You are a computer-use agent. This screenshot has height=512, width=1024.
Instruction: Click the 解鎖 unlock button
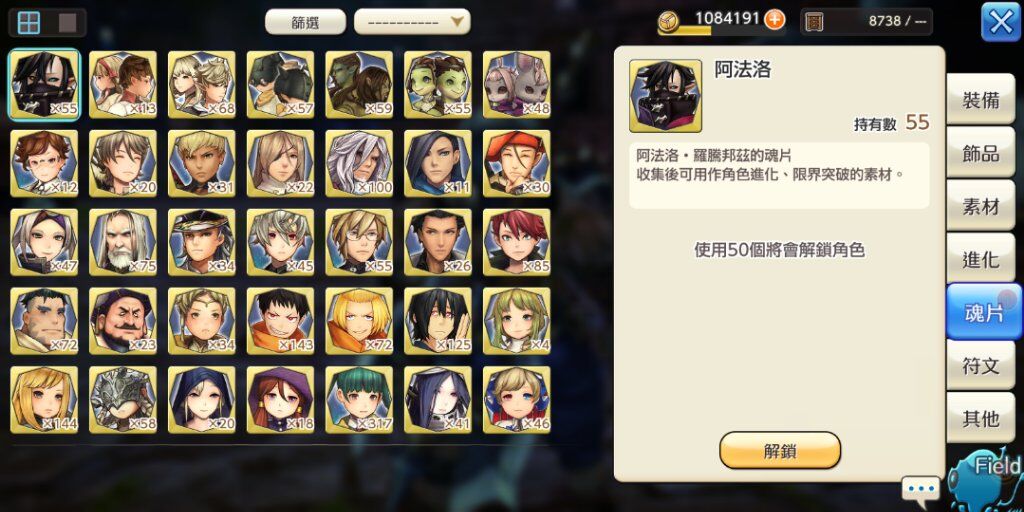point(780,451)
